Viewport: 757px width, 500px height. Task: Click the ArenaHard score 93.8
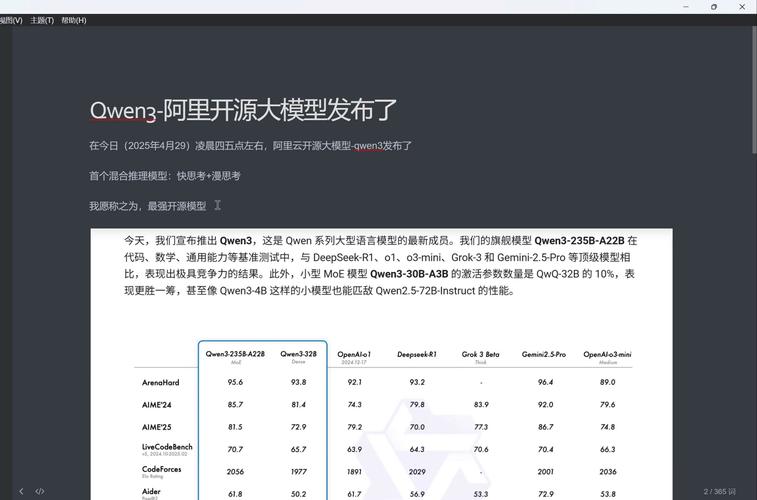[298, 382]
